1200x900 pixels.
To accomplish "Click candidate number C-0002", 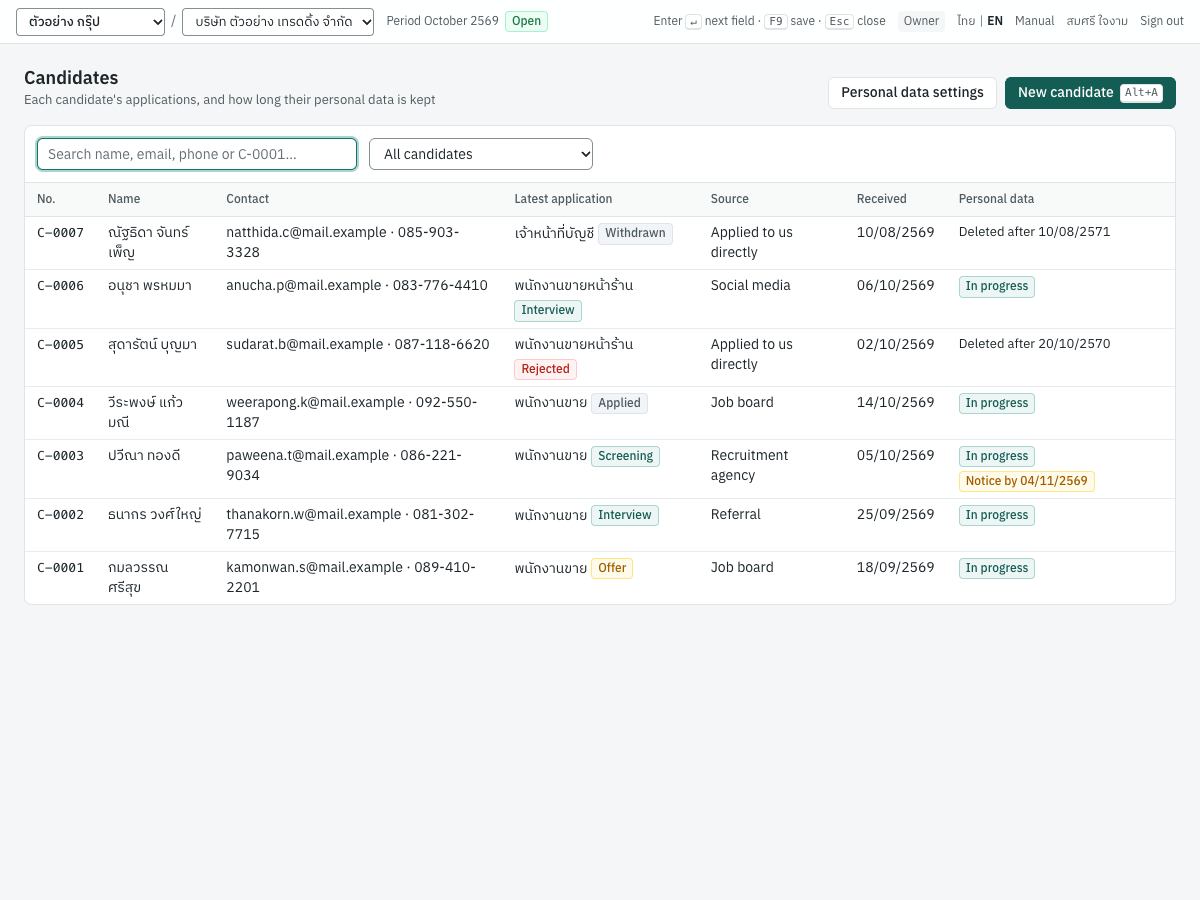I will 61,514.
